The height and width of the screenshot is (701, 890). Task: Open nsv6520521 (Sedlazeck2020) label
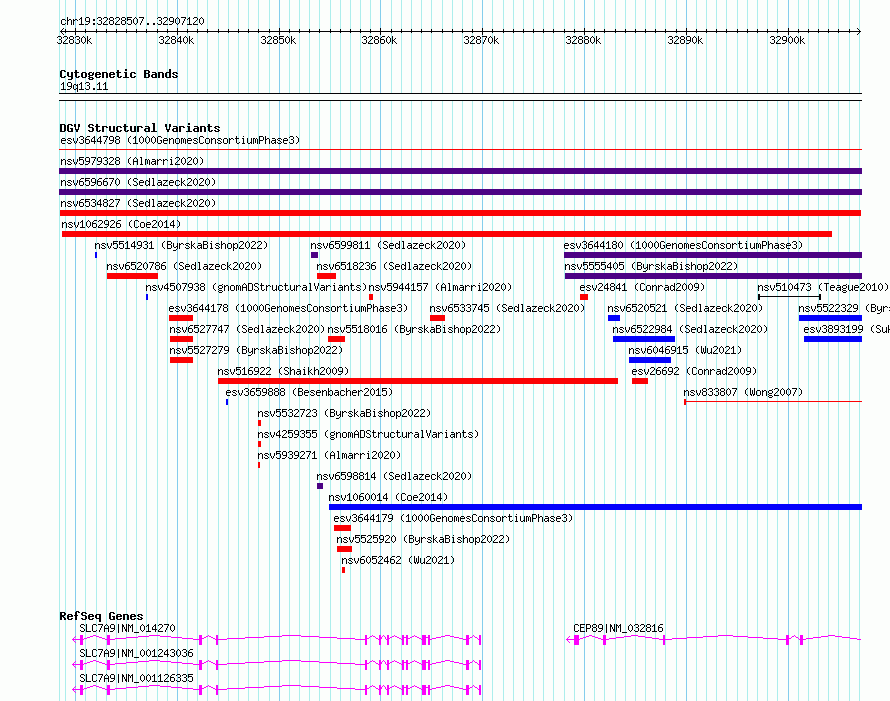coord(685,308)
